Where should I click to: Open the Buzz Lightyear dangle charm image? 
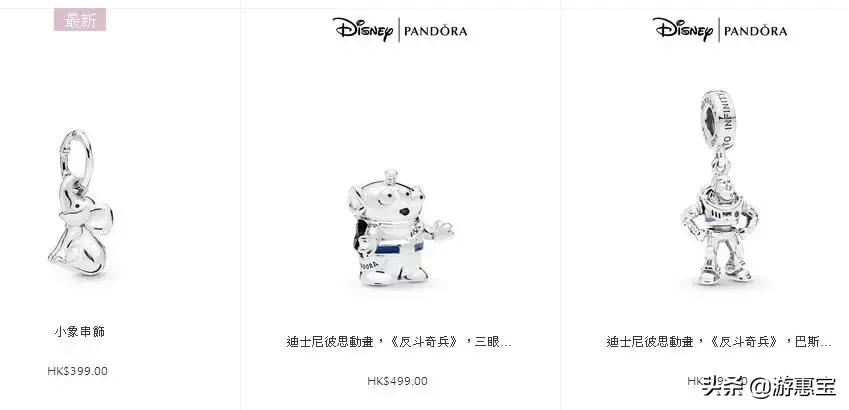tap(719, 187)
